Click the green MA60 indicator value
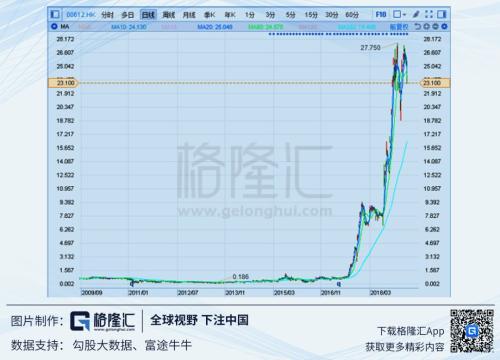This screenshot has height=360, width=500. tap(266, 27)
